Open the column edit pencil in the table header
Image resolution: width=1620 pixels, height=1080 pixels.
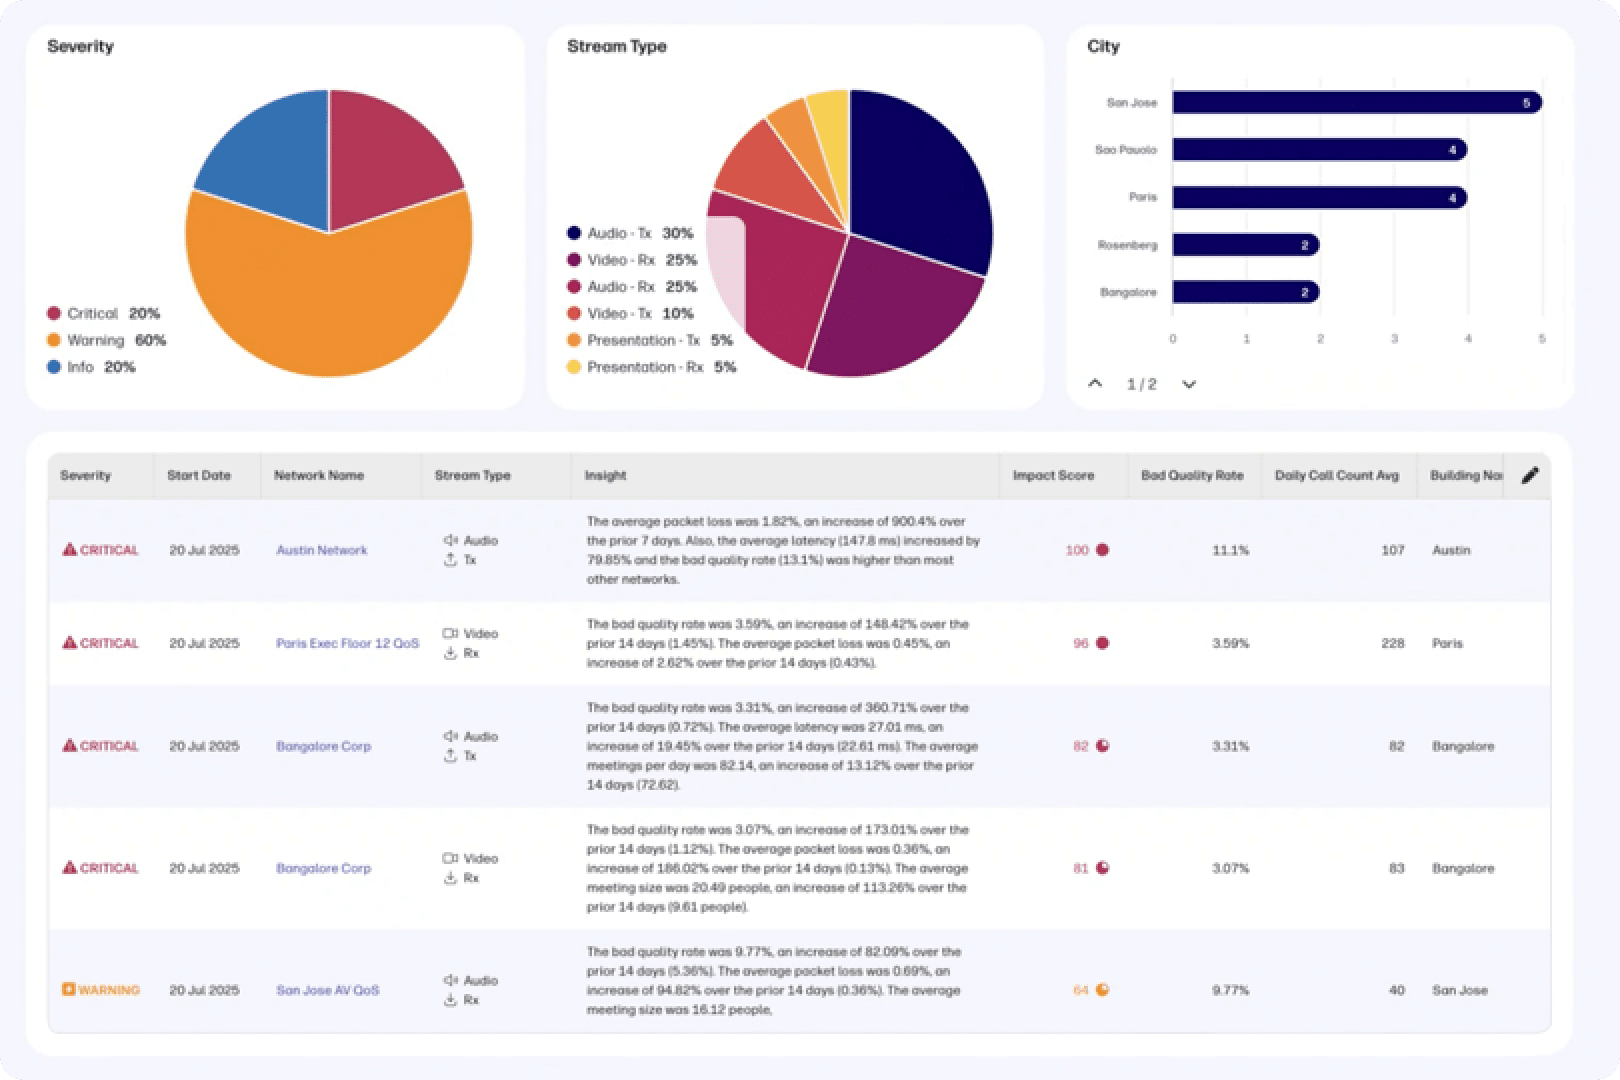(1530, 475)
